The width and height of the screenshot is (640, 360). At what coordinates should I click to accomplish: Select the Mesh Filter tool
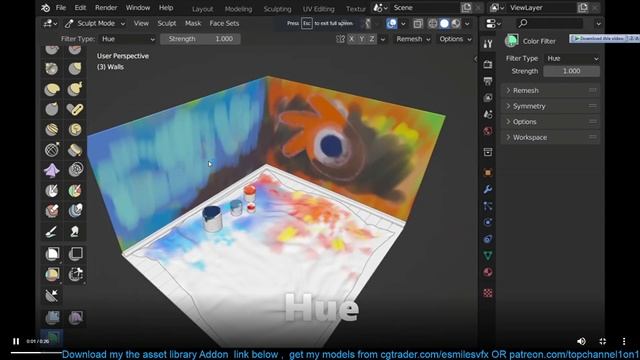click(x=52, y=317)
